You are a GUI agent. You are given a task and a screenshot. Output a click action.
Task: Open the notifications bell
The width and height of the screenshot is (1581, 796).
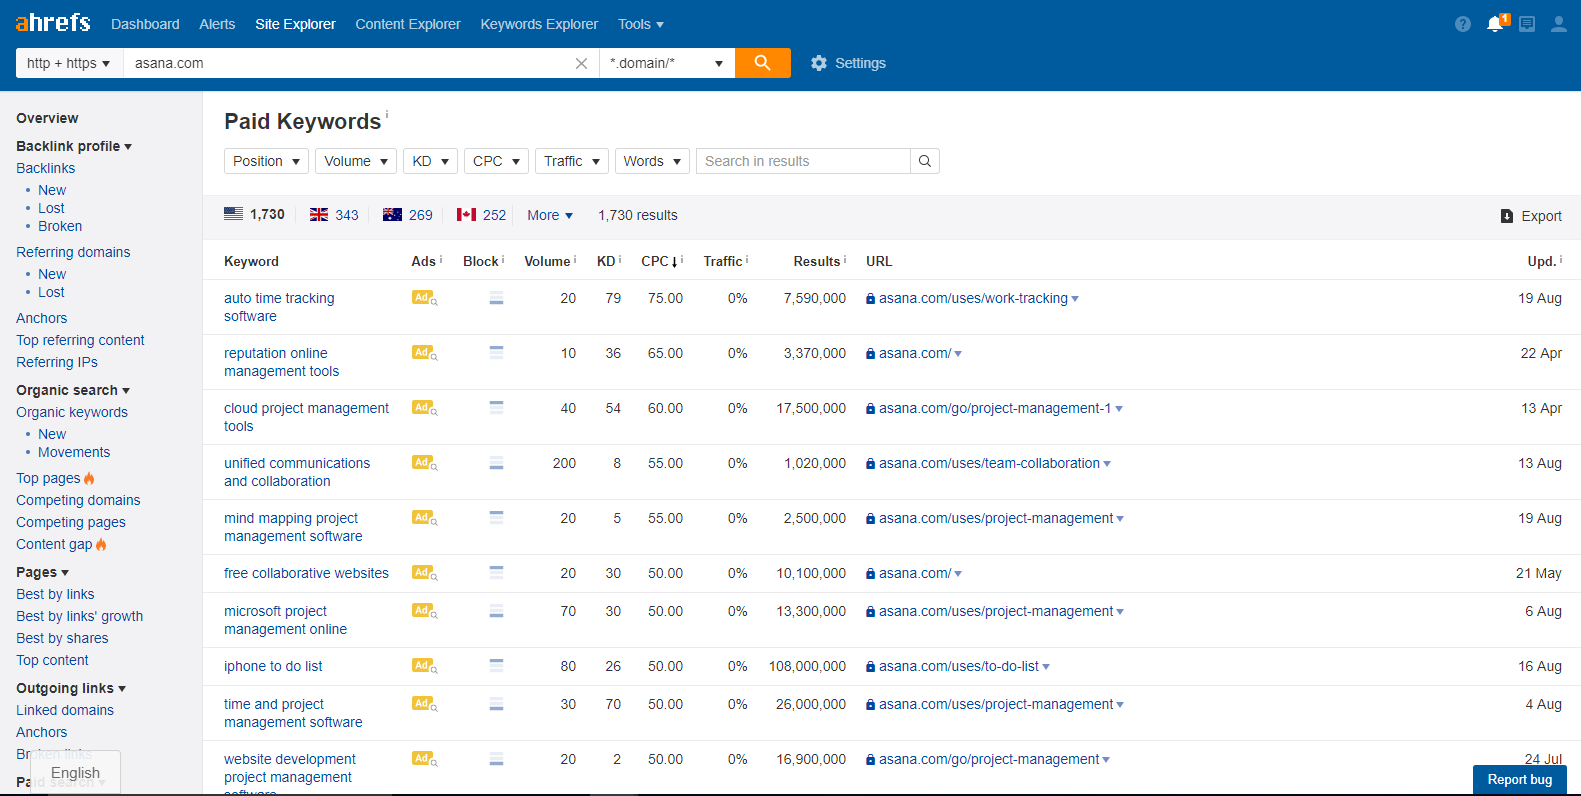[1496, 23]
